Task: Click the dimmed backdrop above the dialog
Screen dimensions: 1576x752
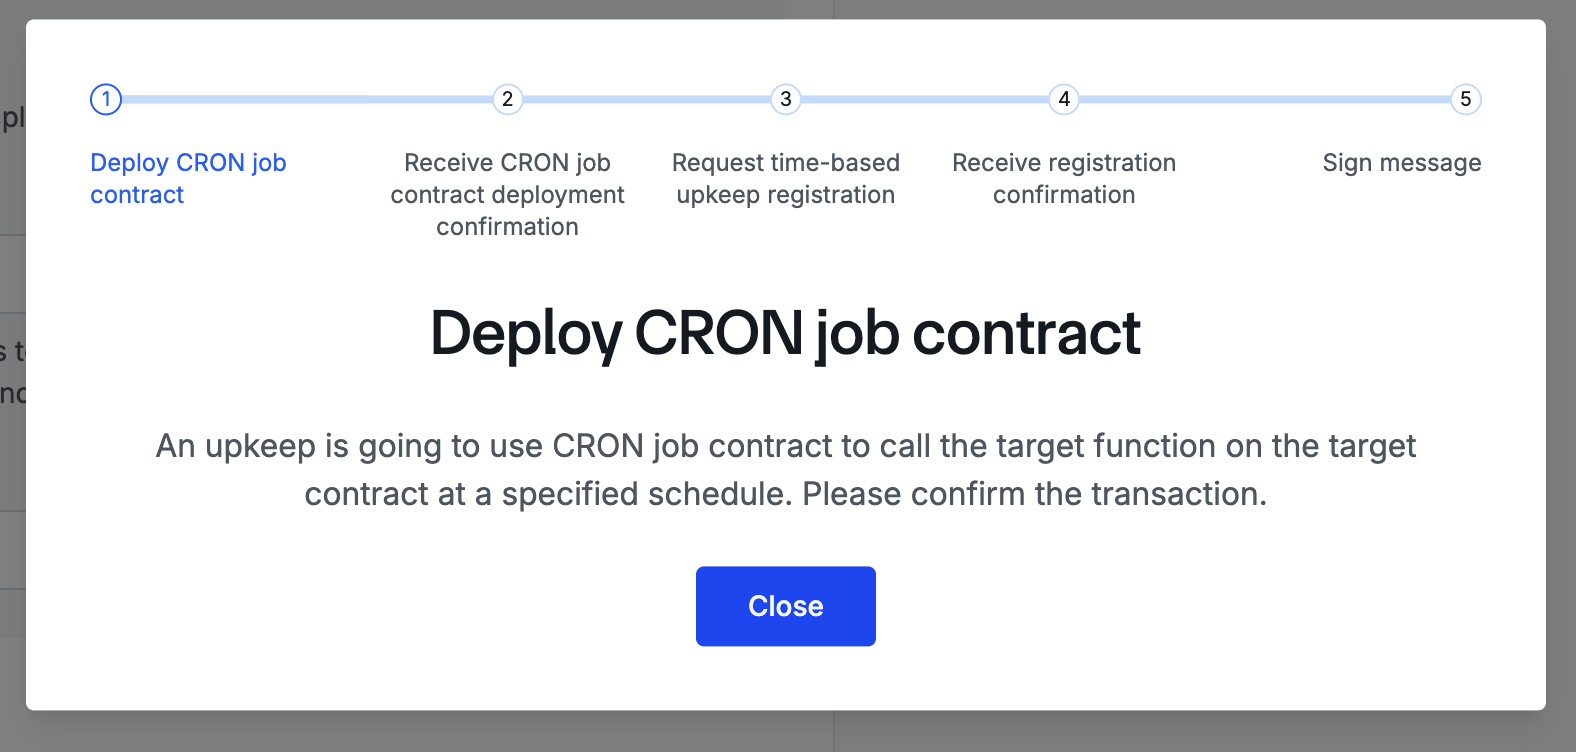Action: click(x=788, y=8)
